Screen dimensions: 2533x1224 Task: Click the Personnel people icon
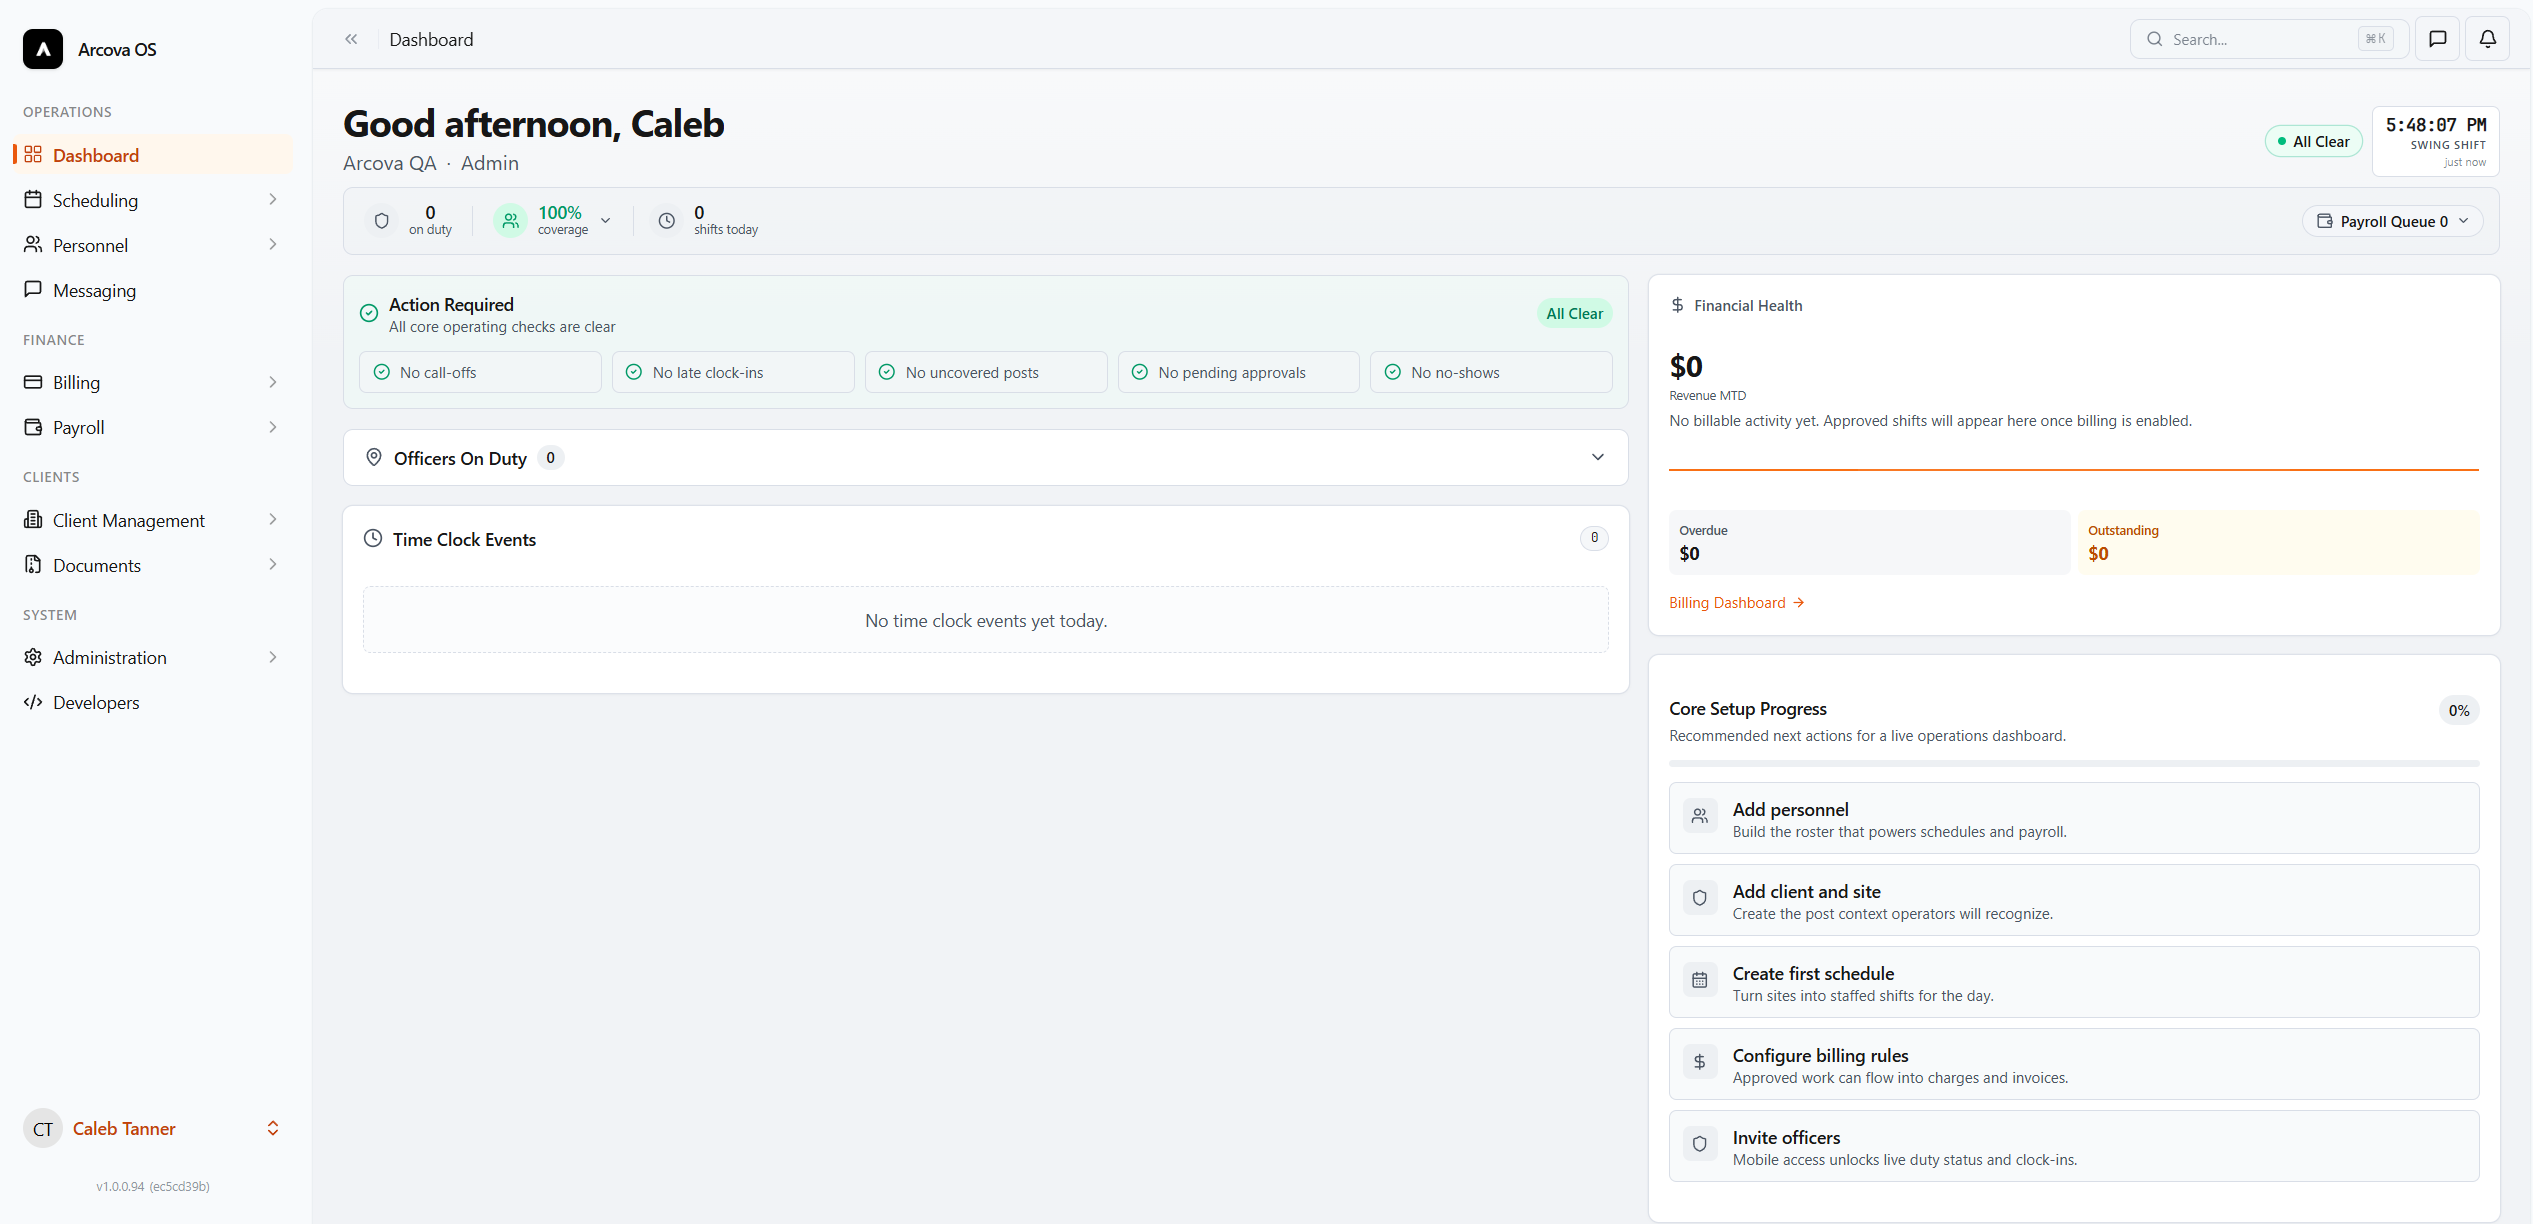coord(33,244)
